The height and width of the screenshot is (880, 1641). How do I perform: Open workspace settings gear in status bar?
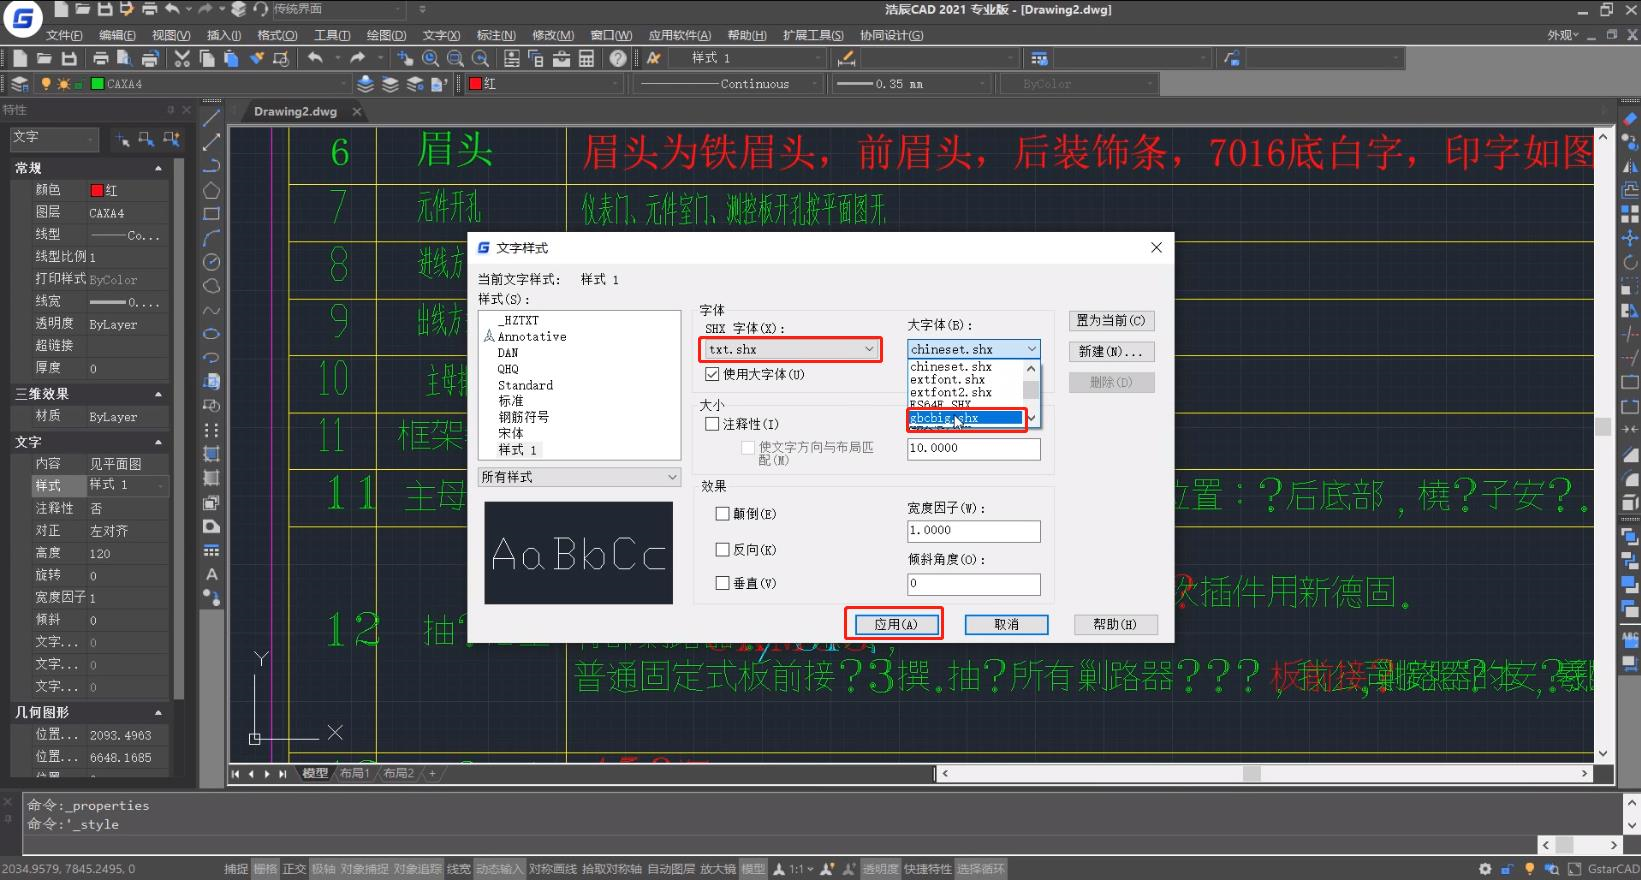tap(1485, 869)
